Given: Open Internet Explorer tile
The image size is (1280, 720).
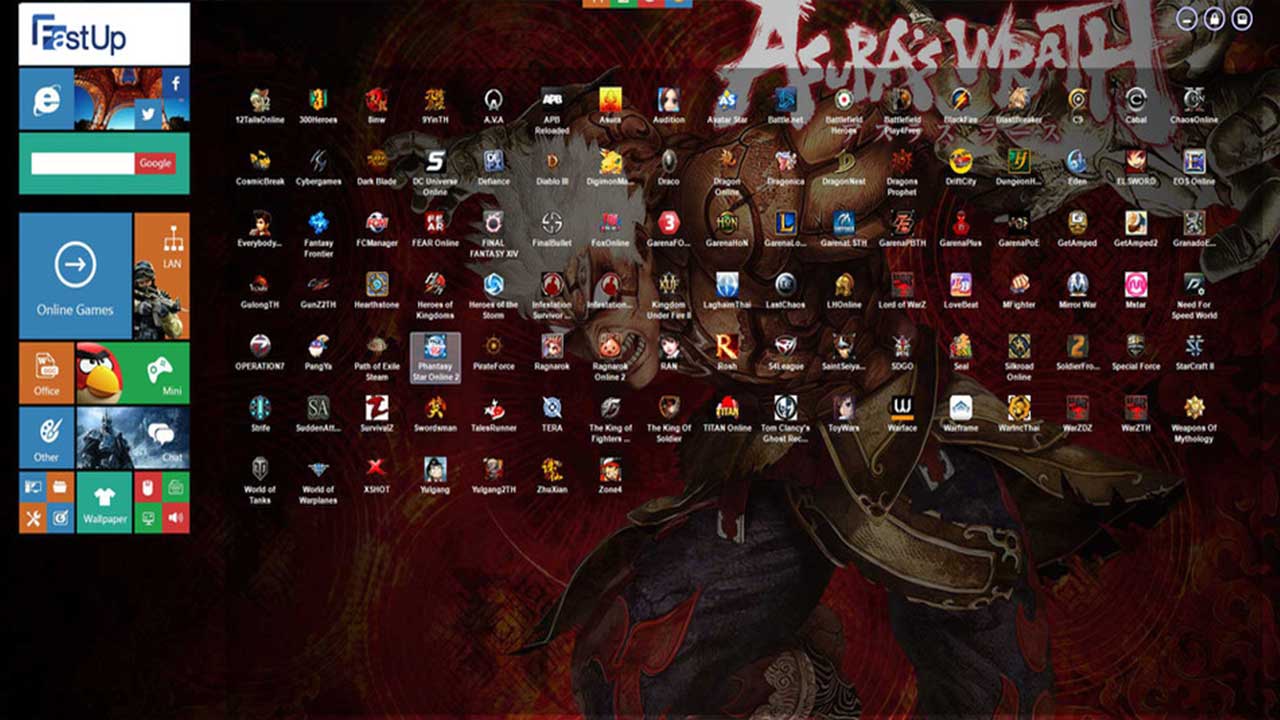Looking at the screenshot, I should click(x=46, y=99).
